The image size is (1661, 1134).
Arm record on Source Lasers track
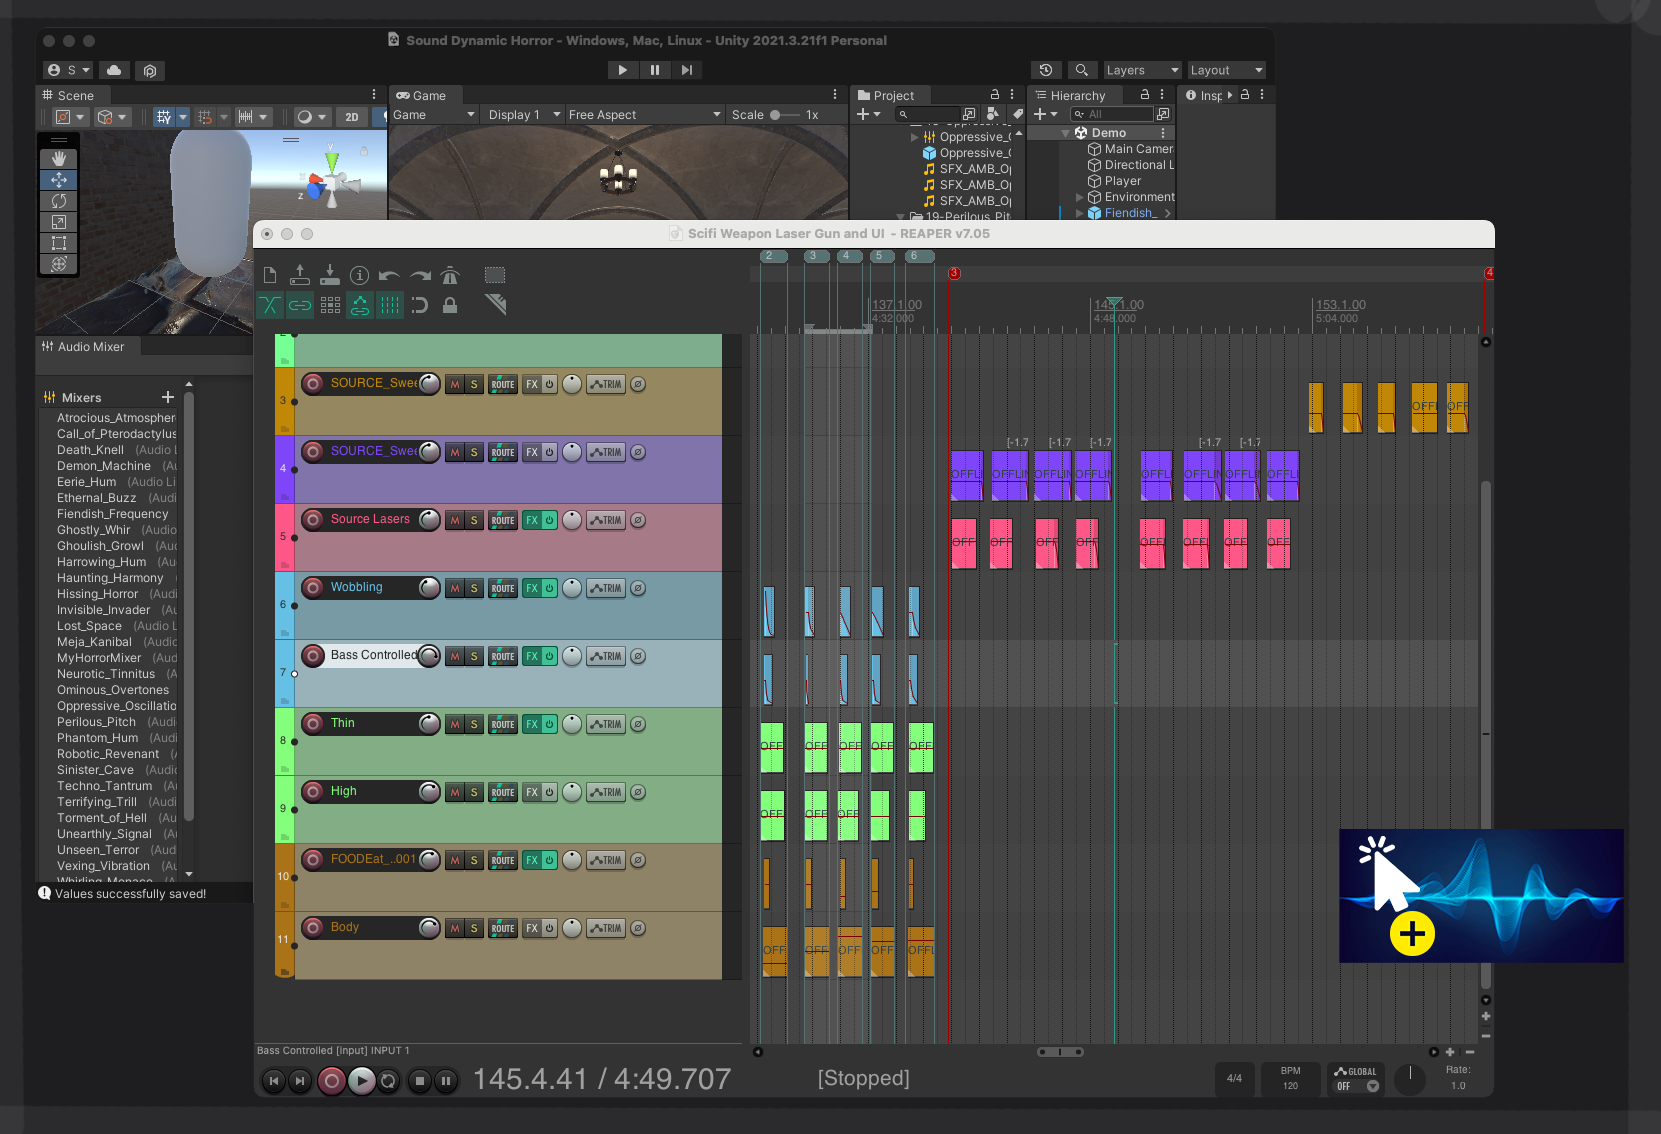coord(313,519)
